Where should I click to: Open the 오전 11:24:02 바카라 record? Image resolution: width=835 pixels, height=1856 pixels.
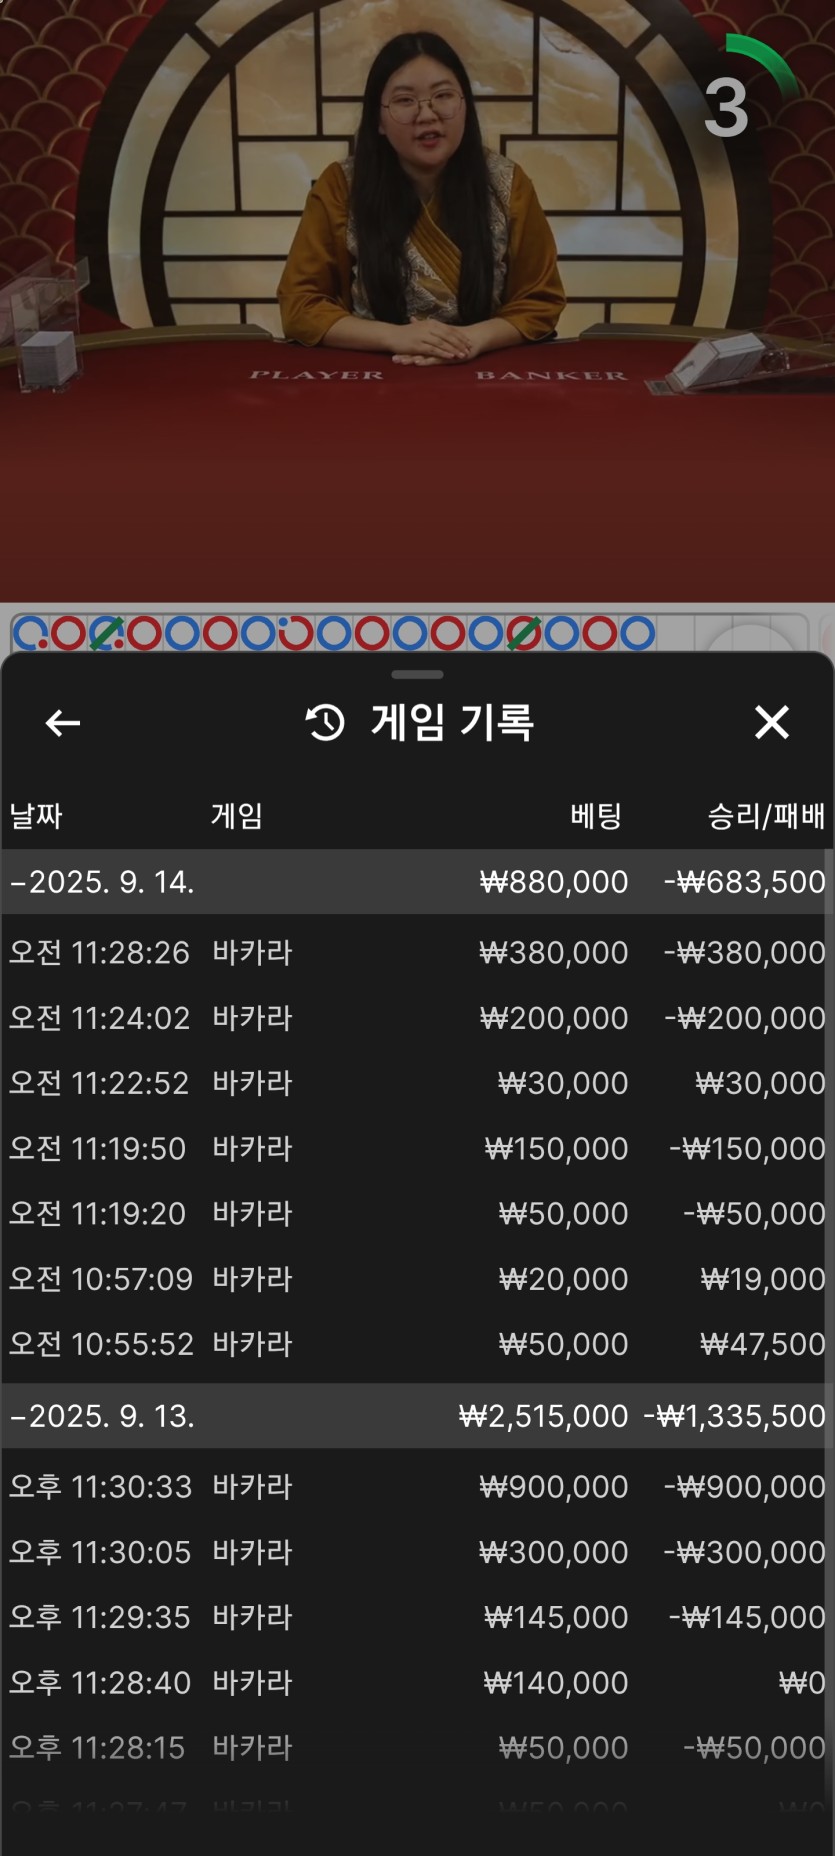point(417,1018)
